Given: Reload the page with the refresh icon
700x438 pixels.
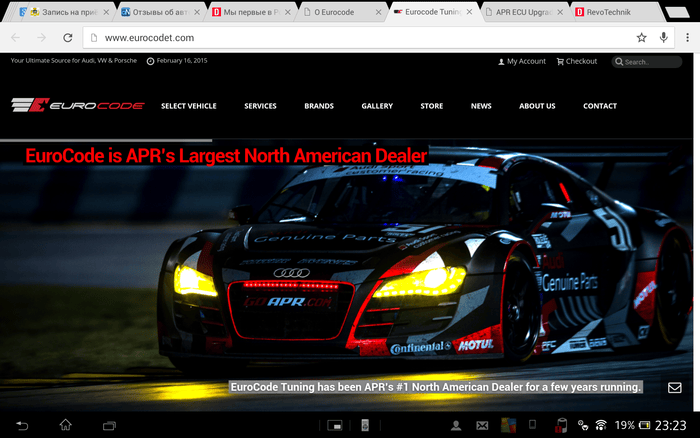Looking at the screenshot, I should (68, 38).
